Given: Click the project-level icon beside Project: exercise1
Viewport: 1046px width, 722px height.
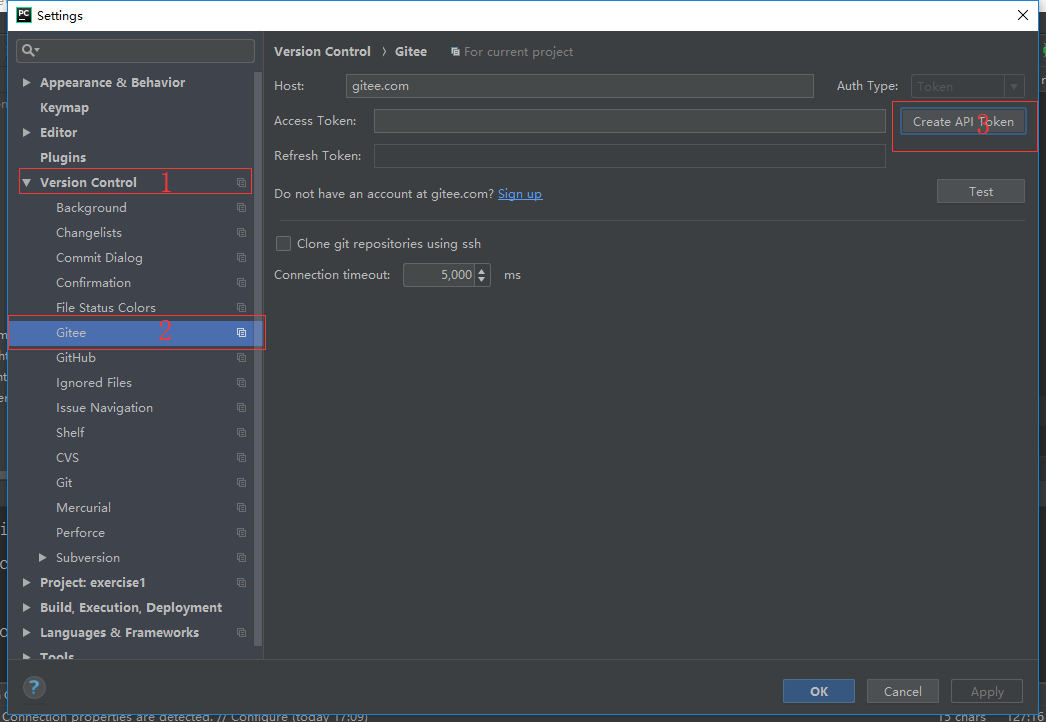Looking at the screenshot, I should point(241,583).
